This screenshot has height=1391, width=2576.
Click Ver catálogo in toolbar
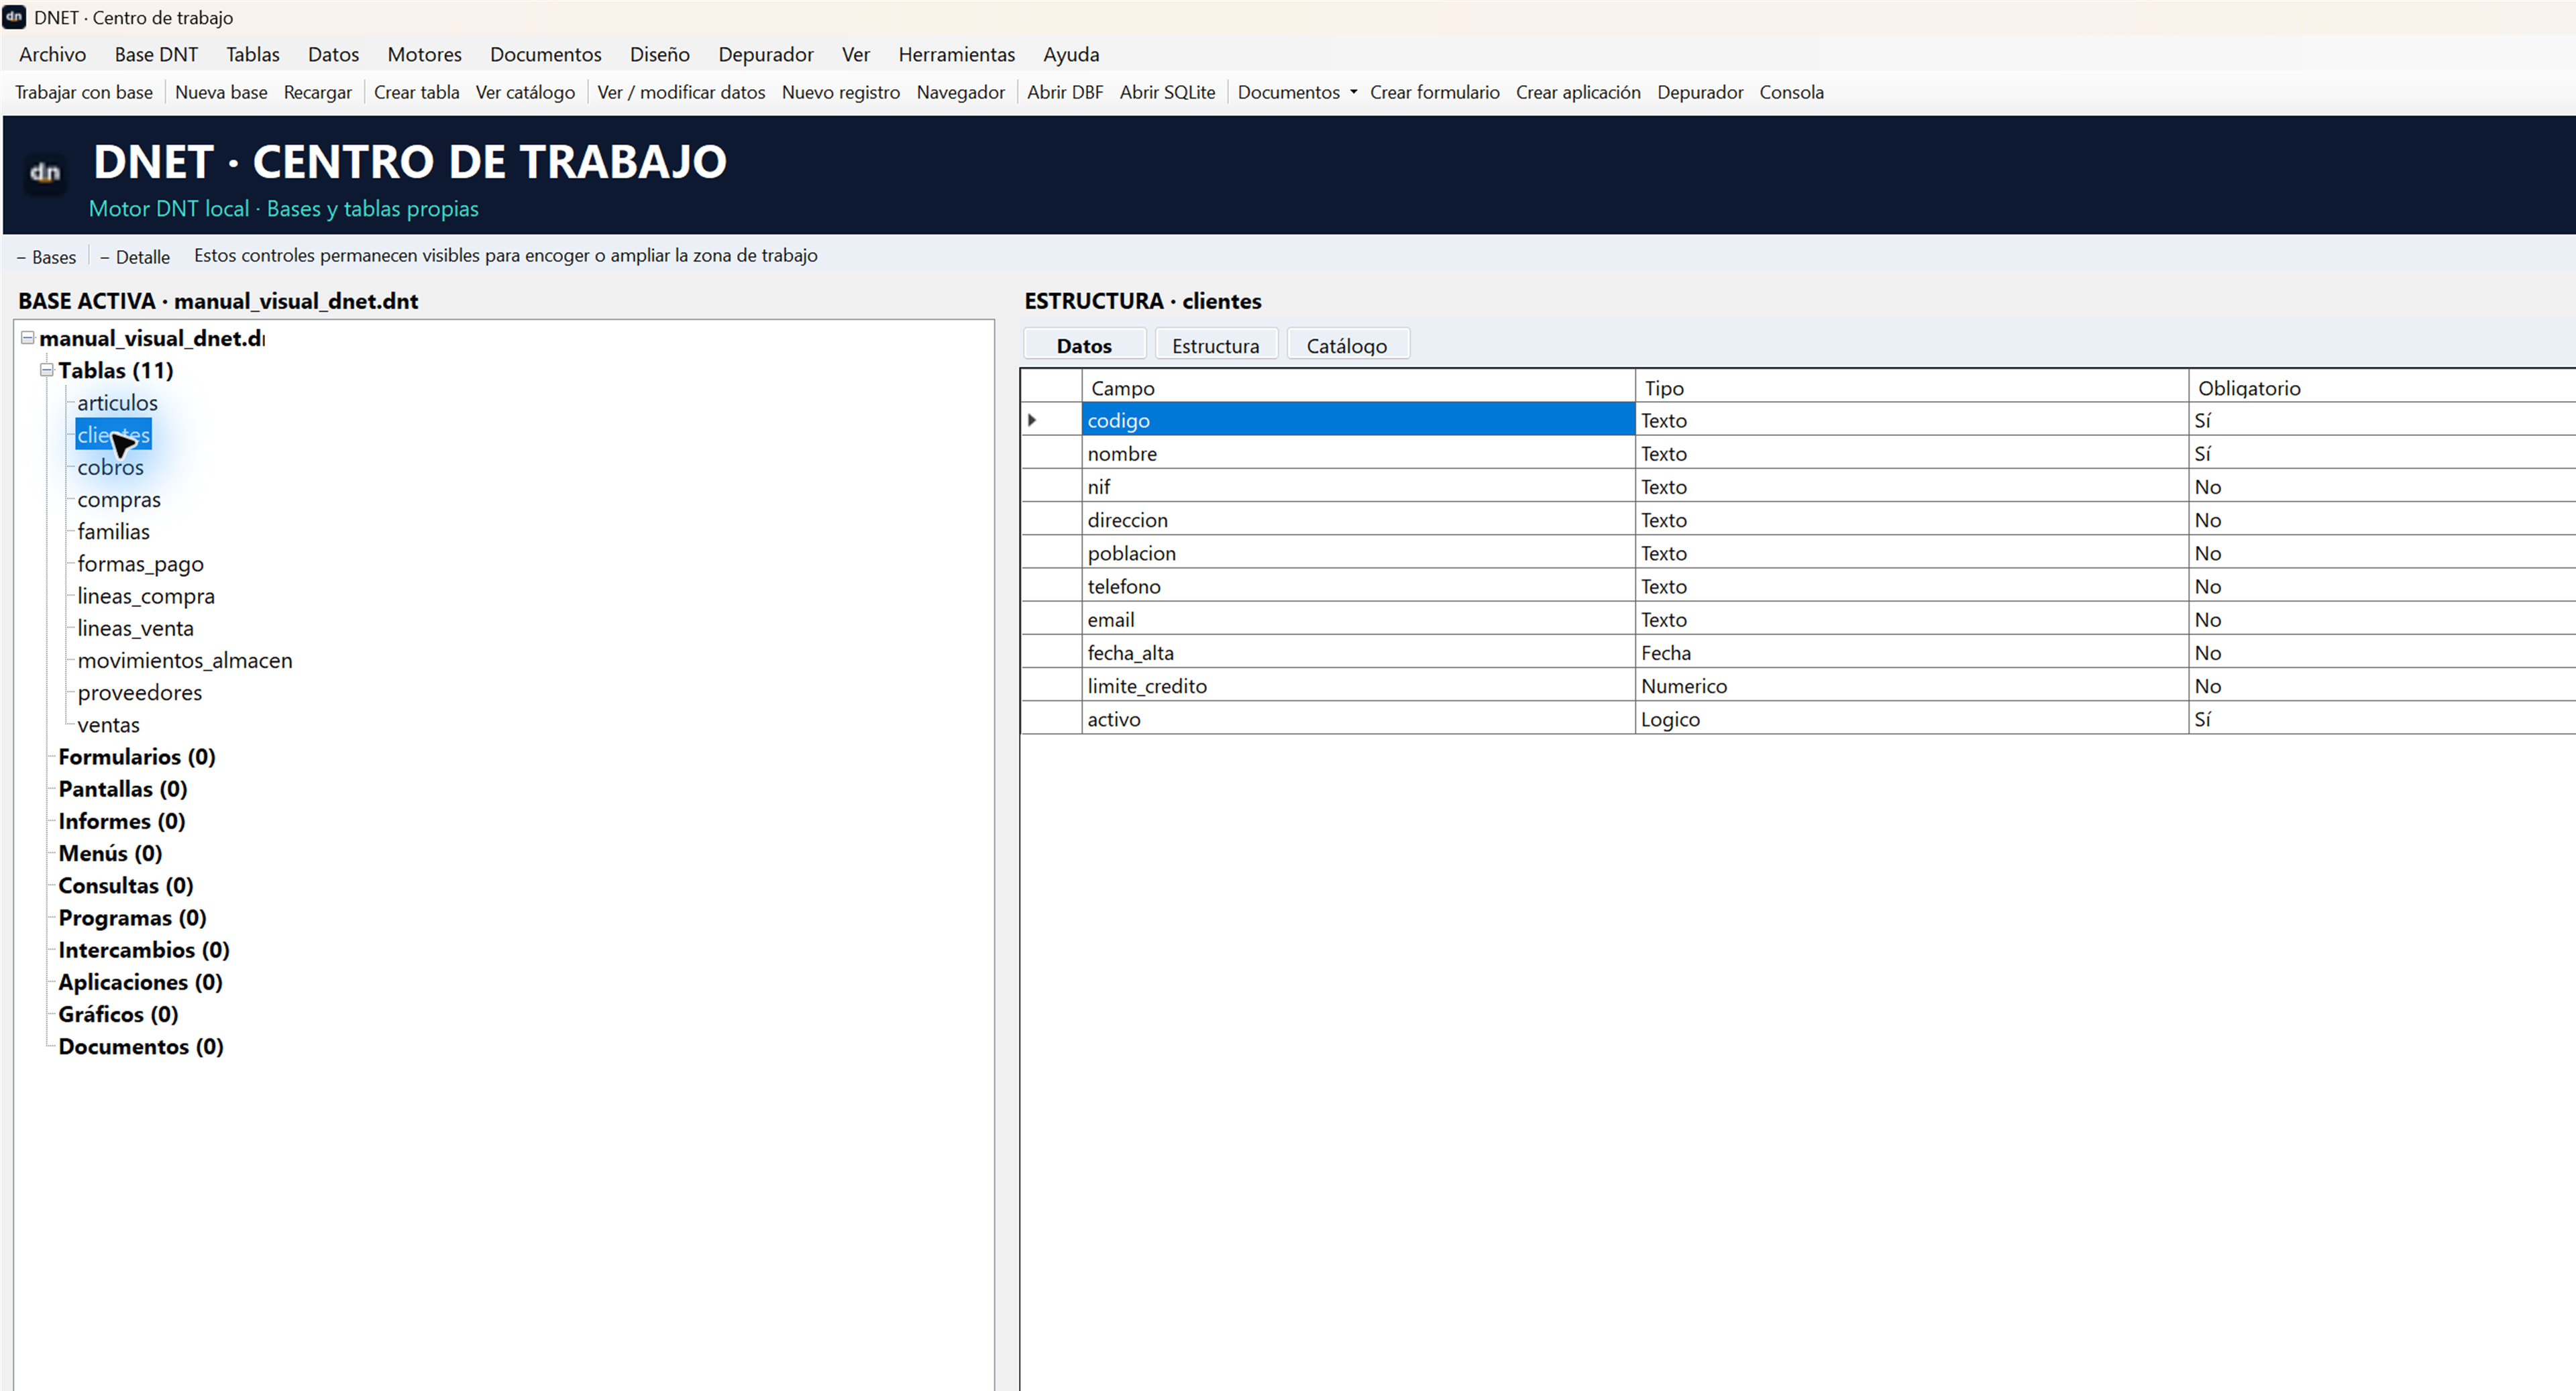pos(525,92)
